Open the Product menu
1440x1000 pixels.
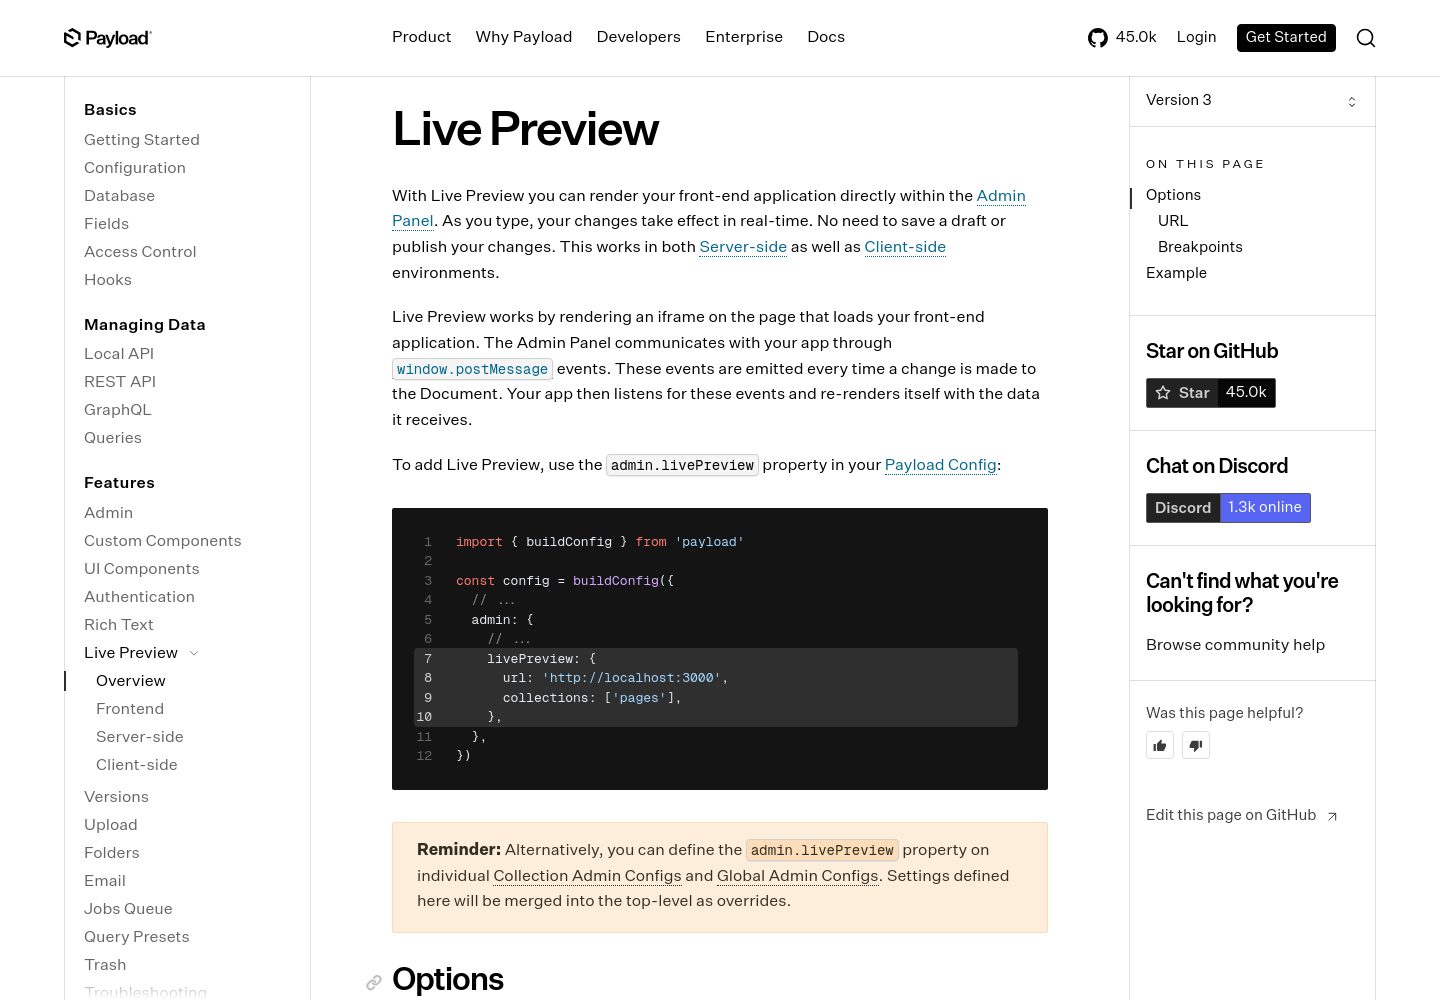pos(421,37)
